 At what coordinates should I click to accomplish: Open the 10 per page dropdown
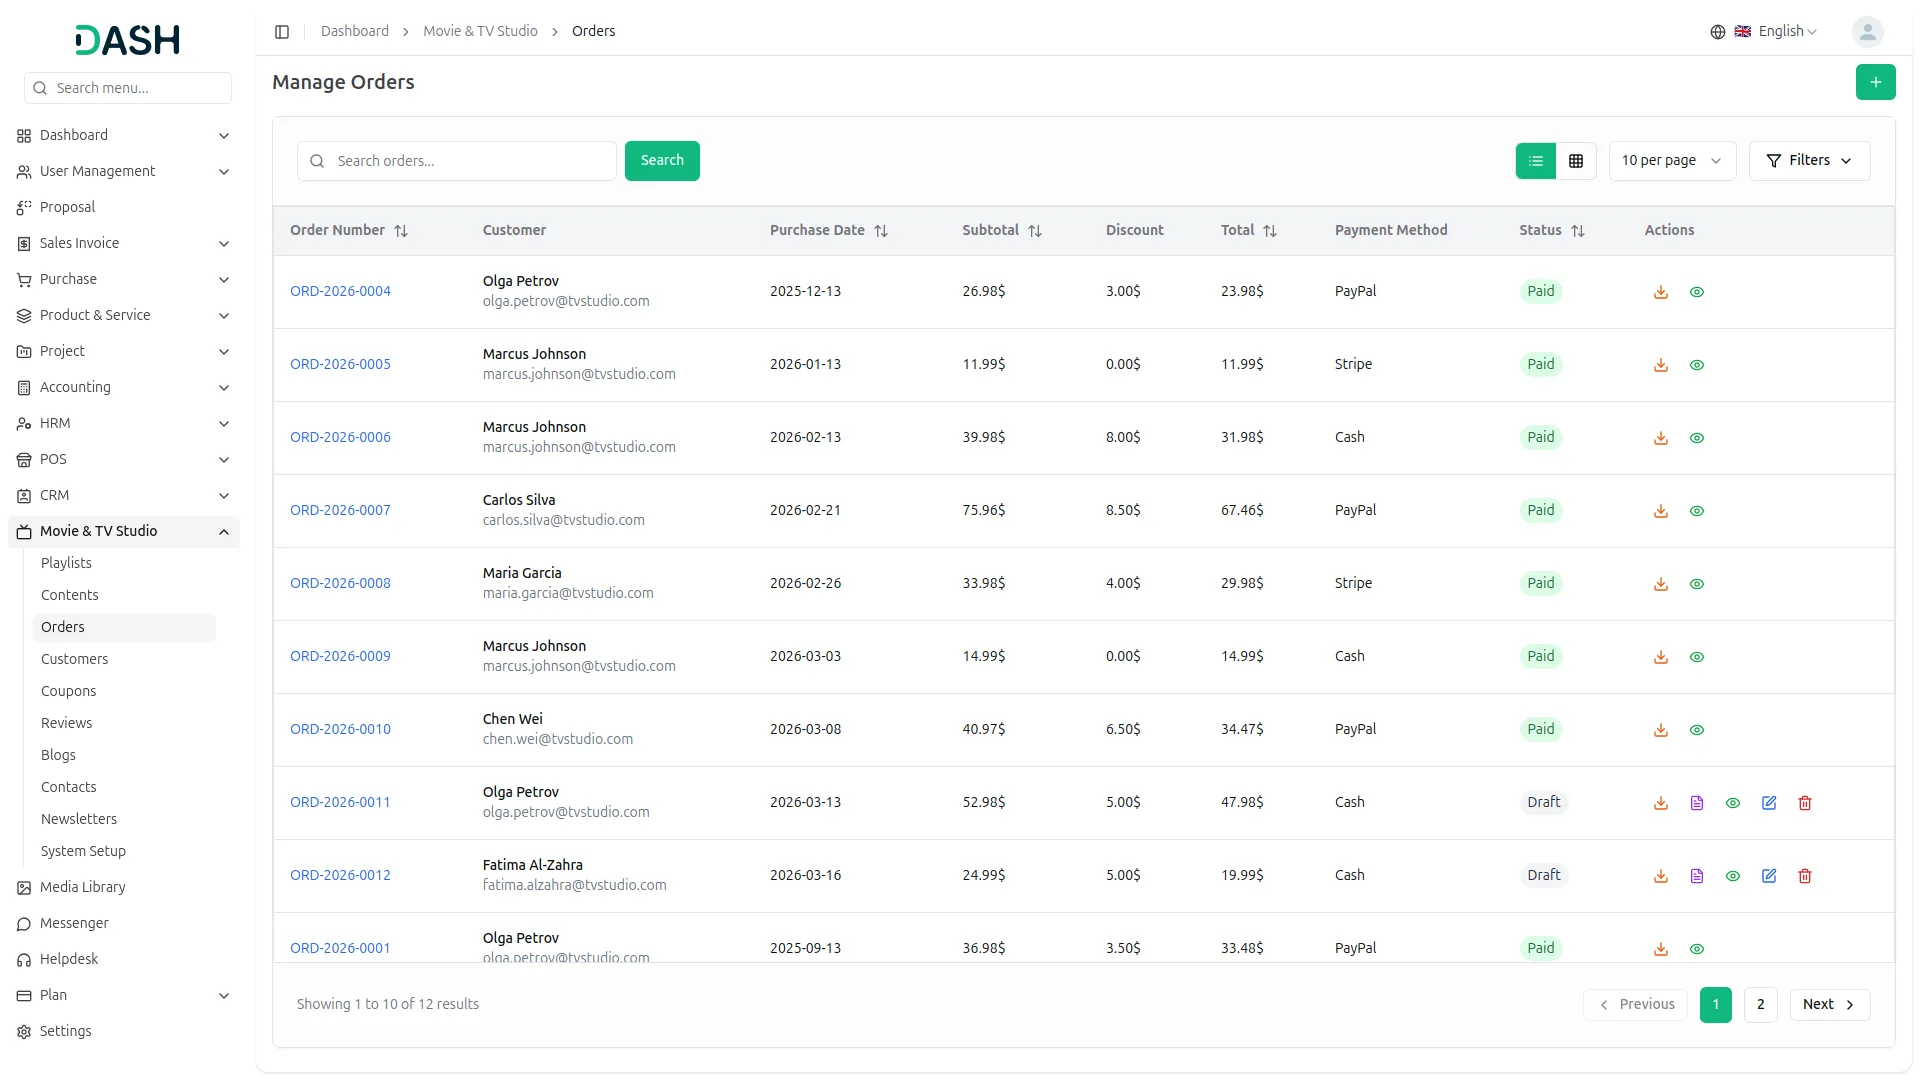click(1671, 161)
